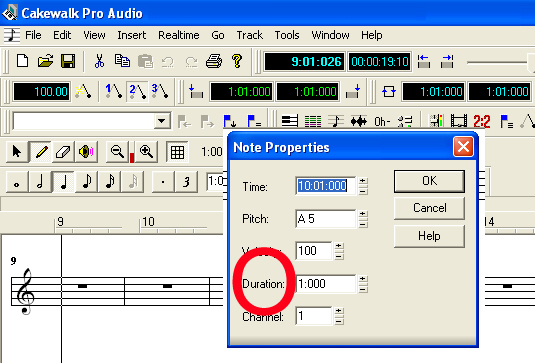Open the Go menu
The width and height of the screenshot is (535, 363).
pyautogui.click(x=218, y=35)
